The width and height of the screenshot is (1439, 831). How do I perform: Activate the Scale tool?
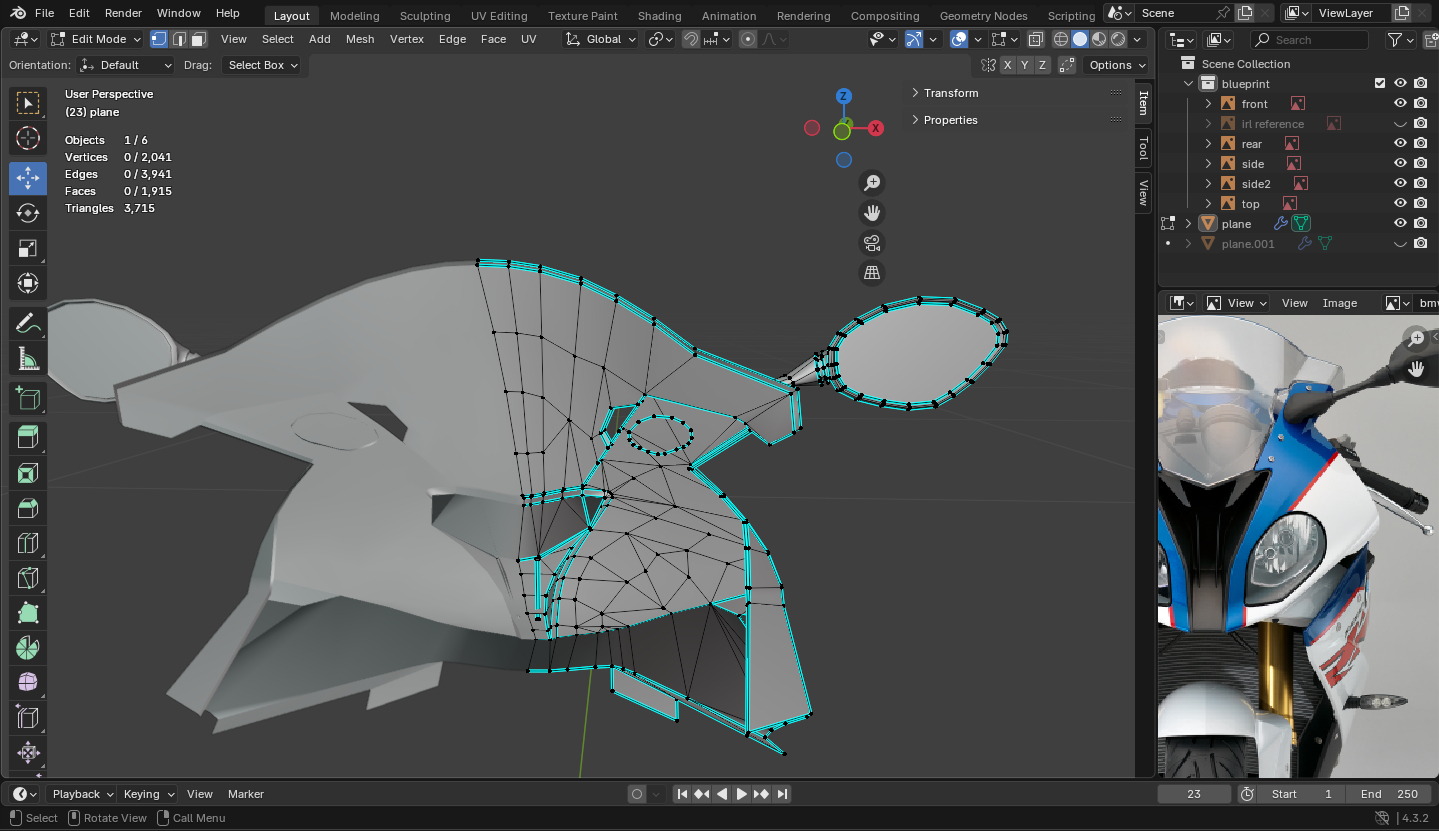[x=28, y=248]
